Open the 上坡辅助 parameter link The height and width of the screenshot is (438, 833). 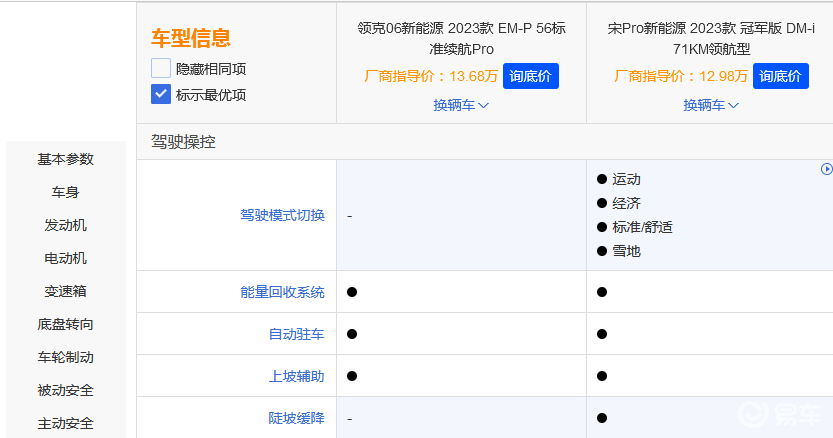pos(296,376)
